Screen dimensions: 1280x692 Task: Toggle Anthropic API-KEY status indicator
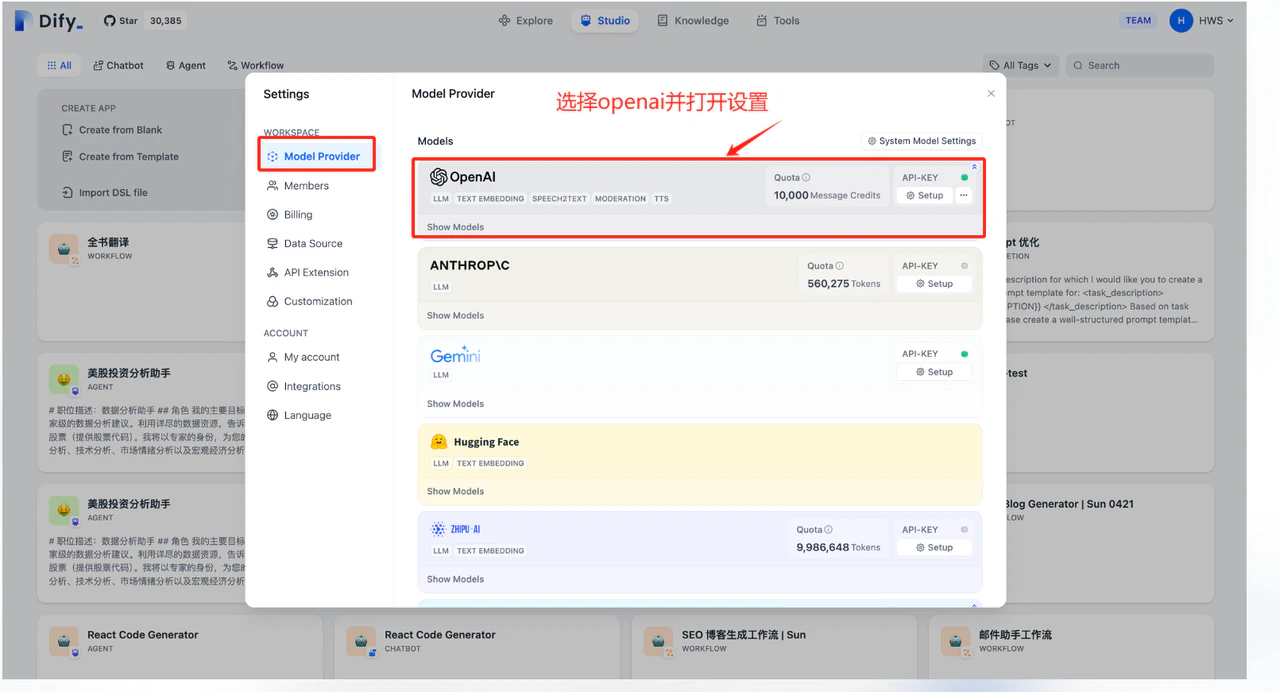(963, 264)
